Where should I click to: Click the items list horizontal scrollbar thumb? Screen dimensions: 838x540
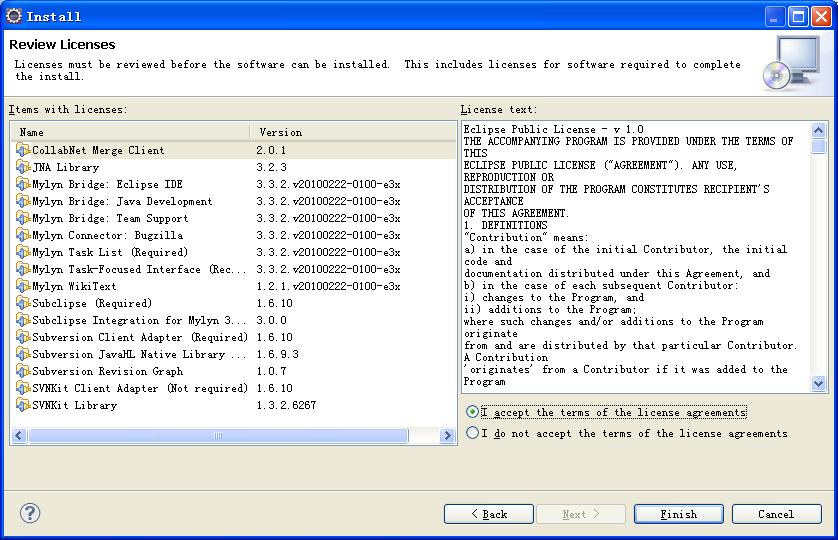218,436
